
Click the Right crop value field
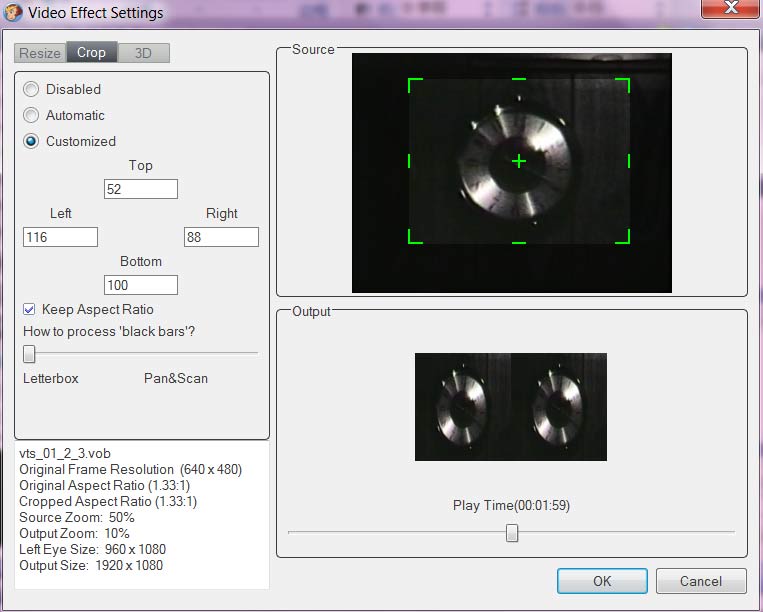[x=221, y=237]
